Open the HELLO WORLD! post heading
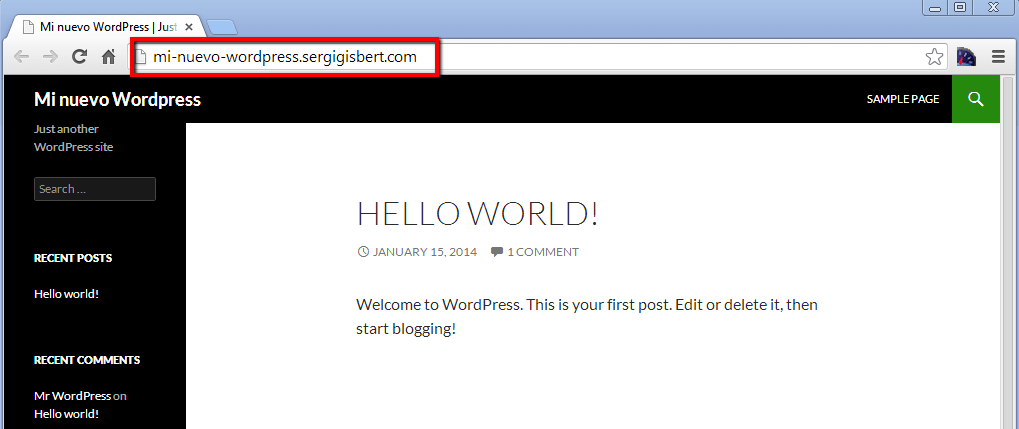Viewport: 1019px width, 429px height. click(x=478, y=214)
